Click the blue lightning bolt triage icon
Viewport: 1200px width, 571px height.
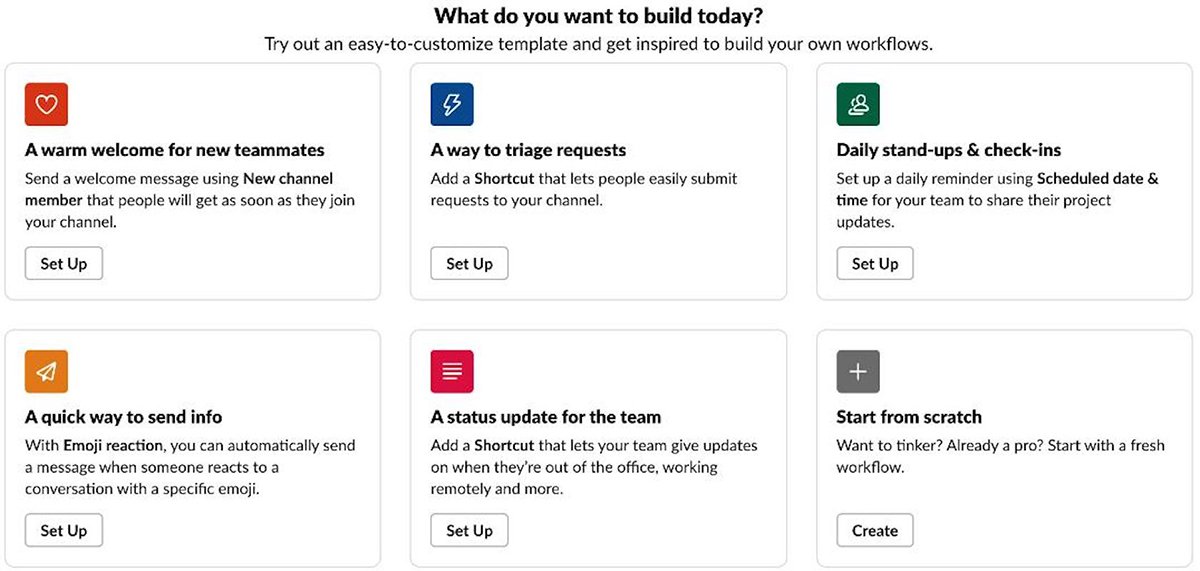pos(452,104)
